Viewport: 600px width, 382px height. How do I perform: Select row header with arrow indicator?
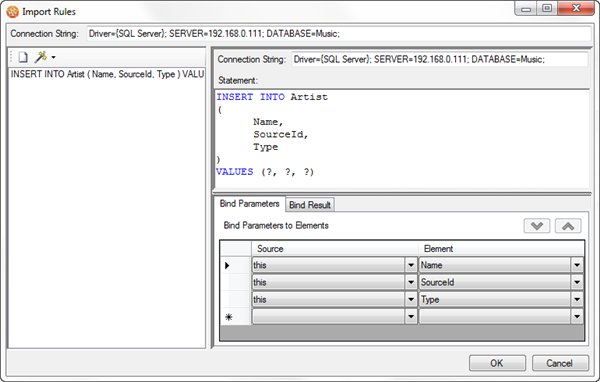tap(236, 265)
